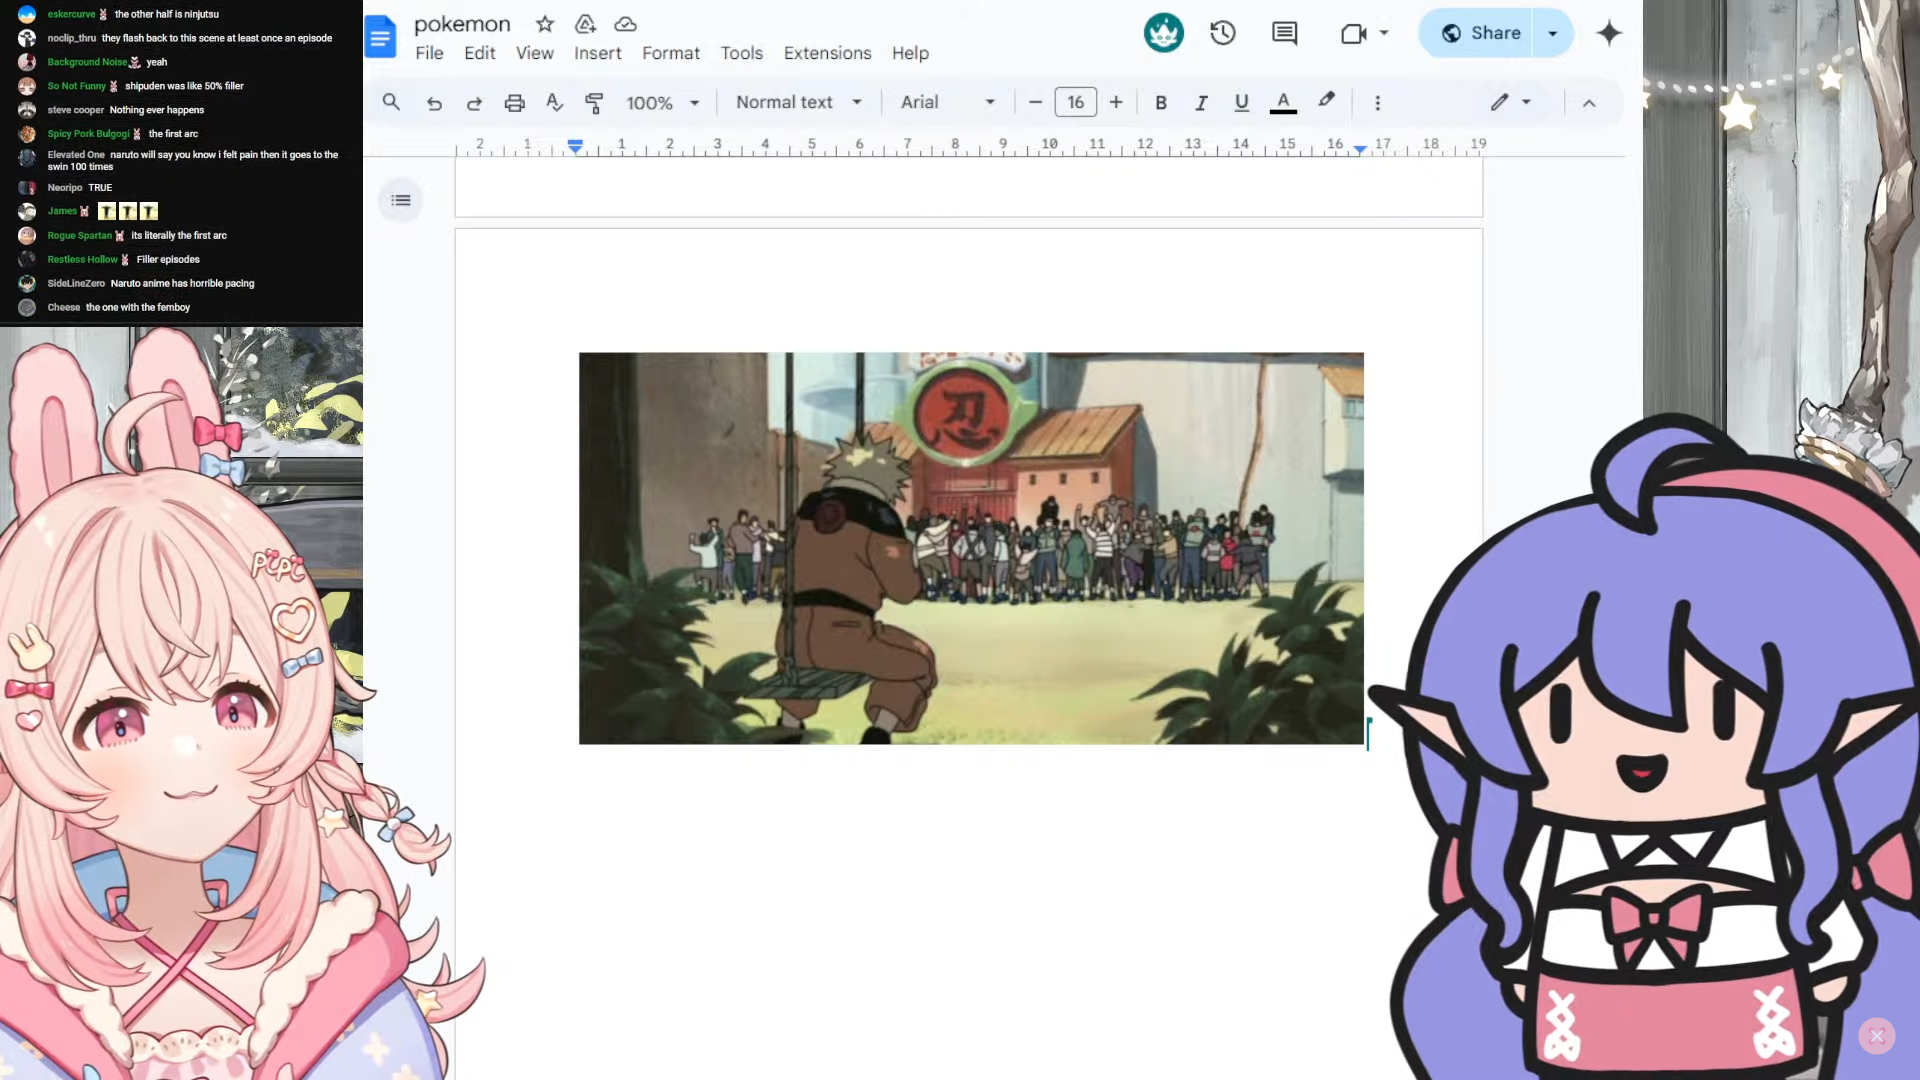This screenshot has height=1080, width=1920.
Task: Open the comments history icon
Action: point(1284,33)
